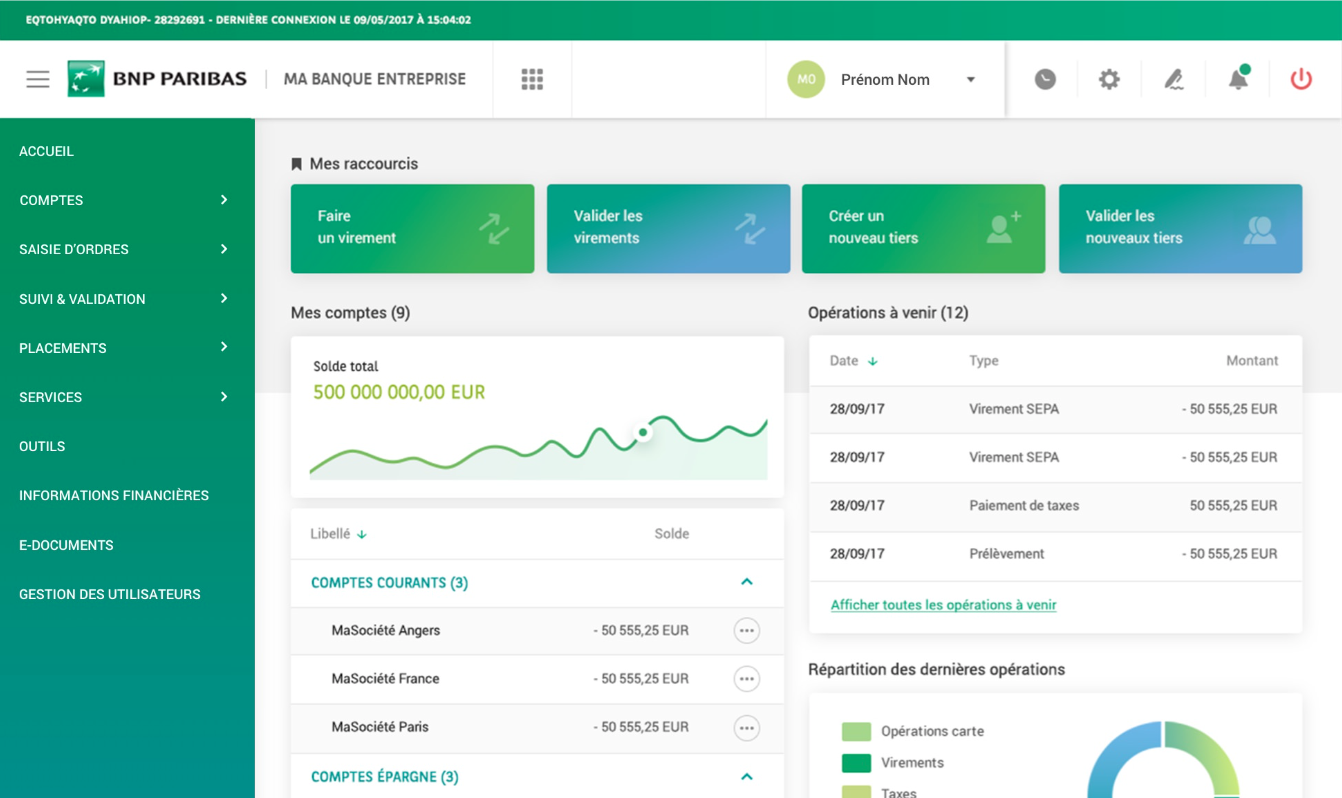Viewport: 1342px width, 798px height.
Task: Click the clock/history icon in the header
Action: (x=1044, y=79)
